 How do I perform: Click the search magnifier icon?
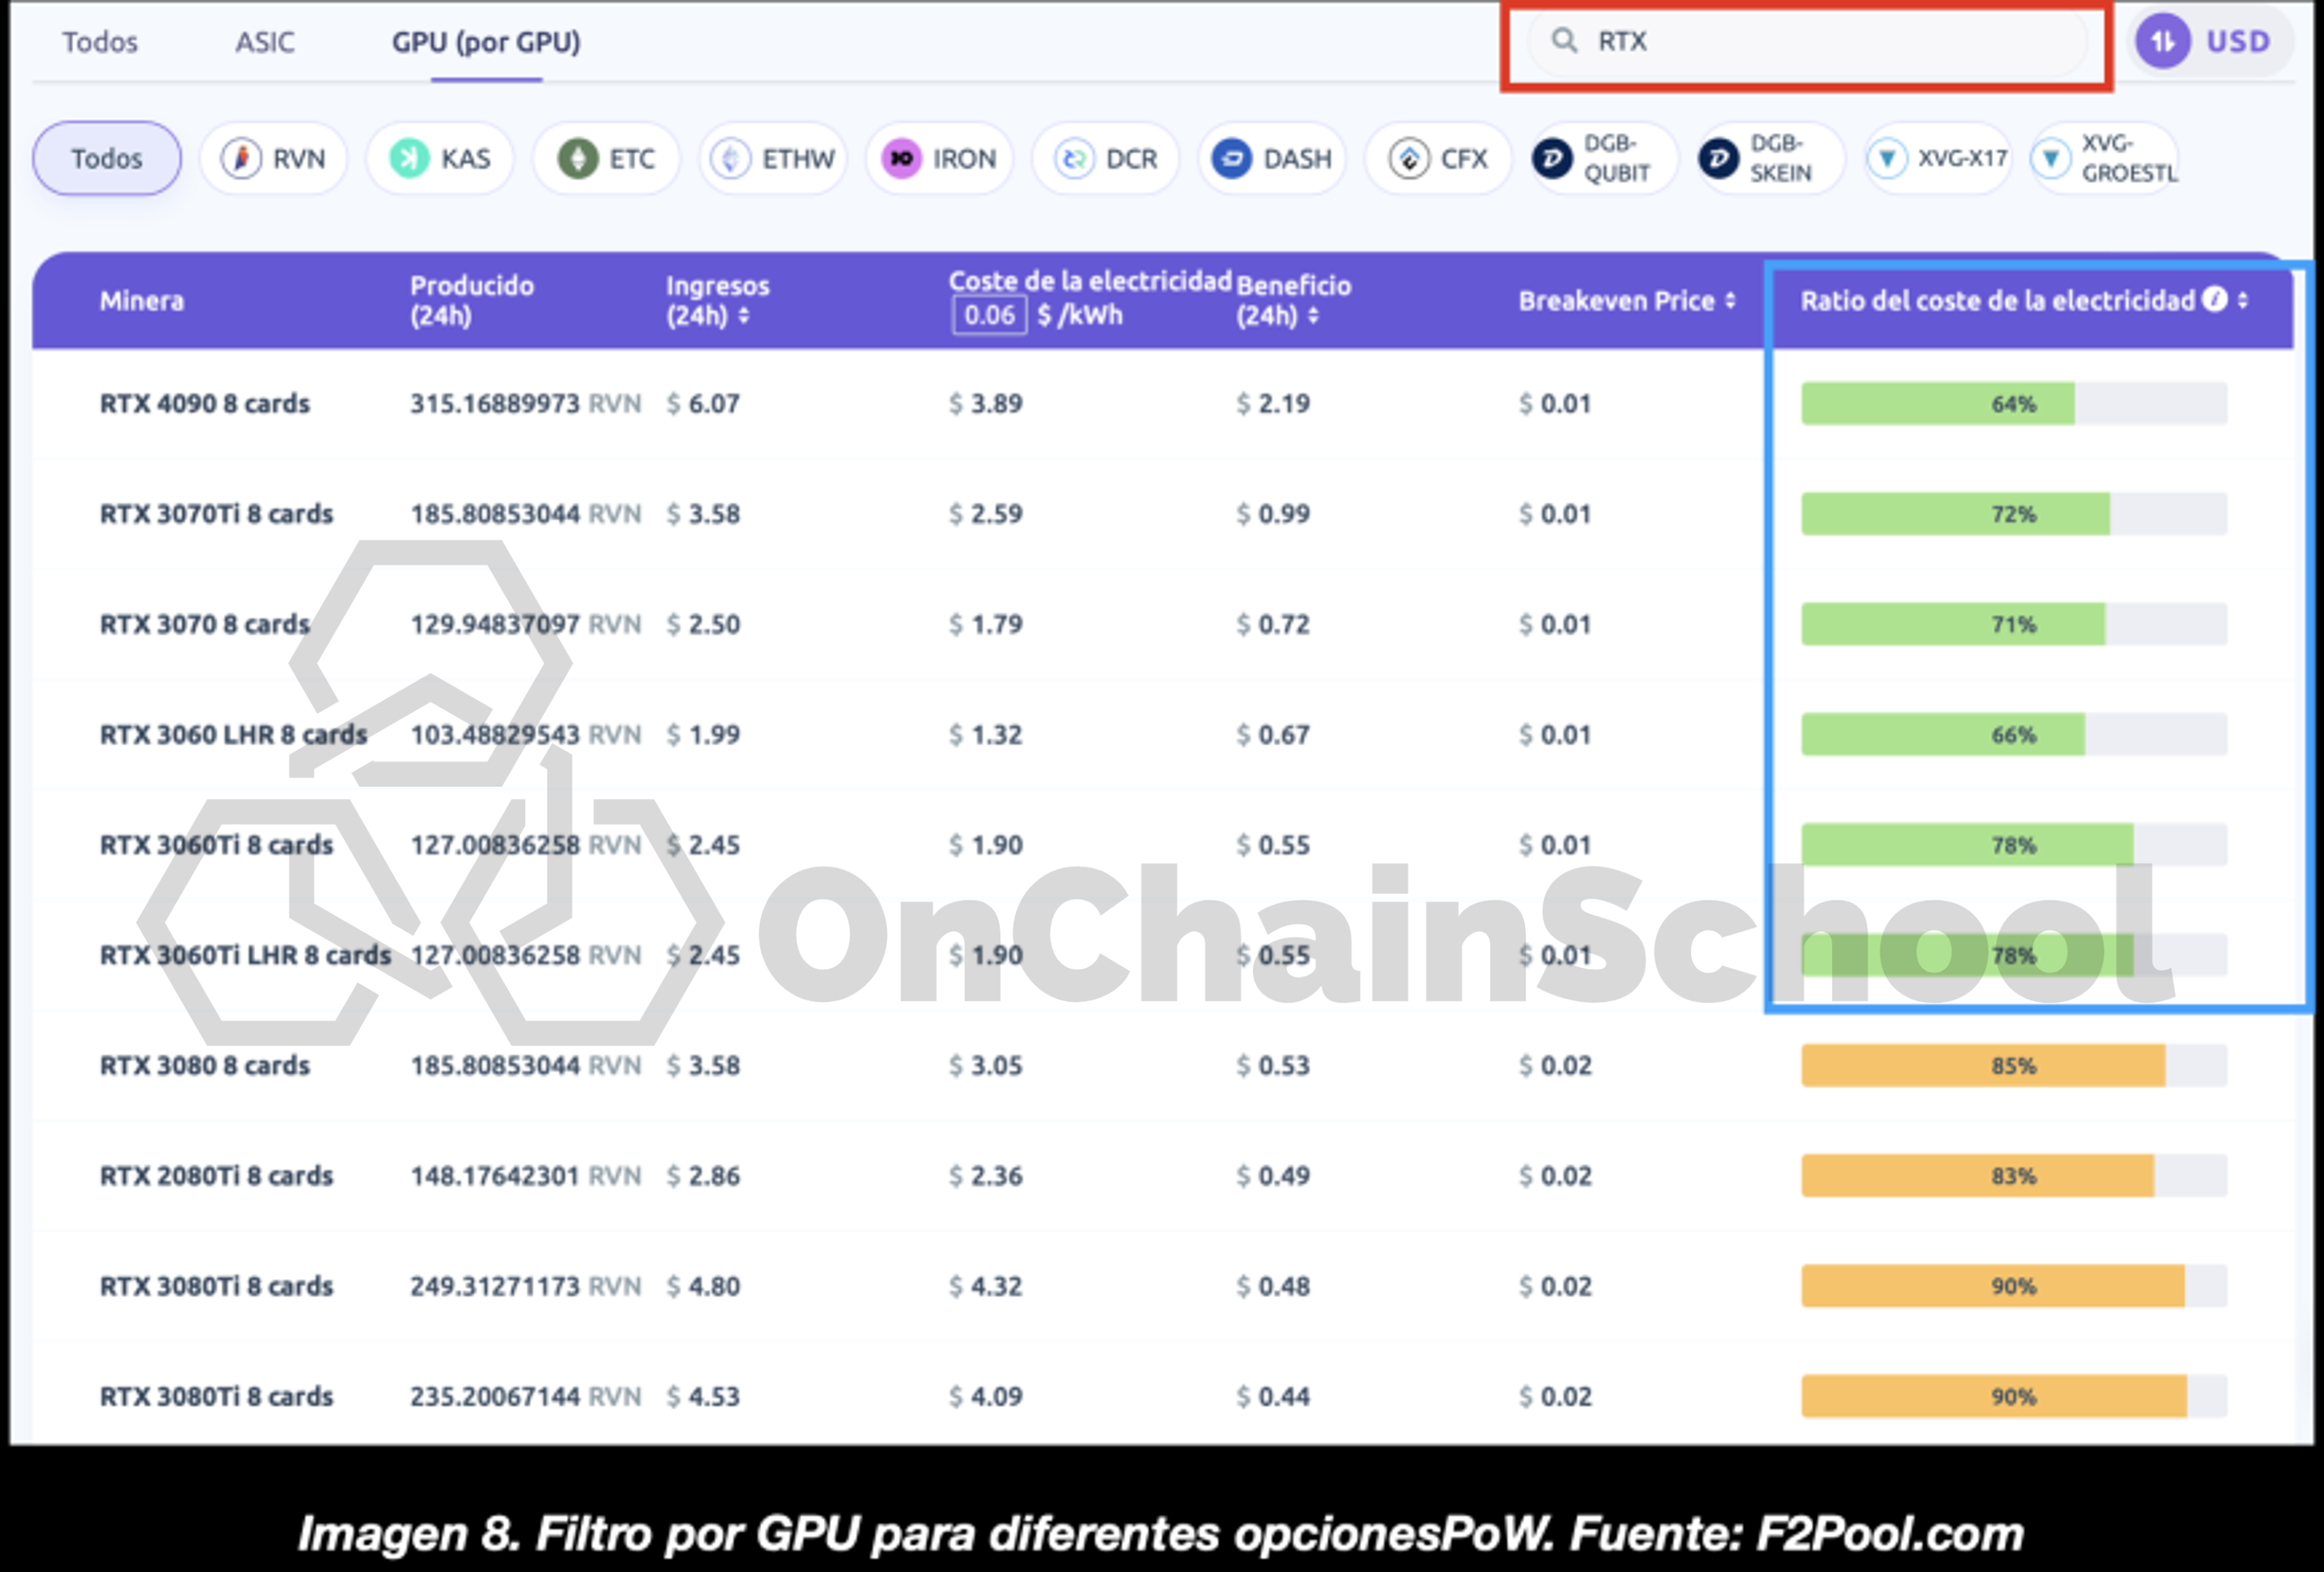click(1564, 40)
